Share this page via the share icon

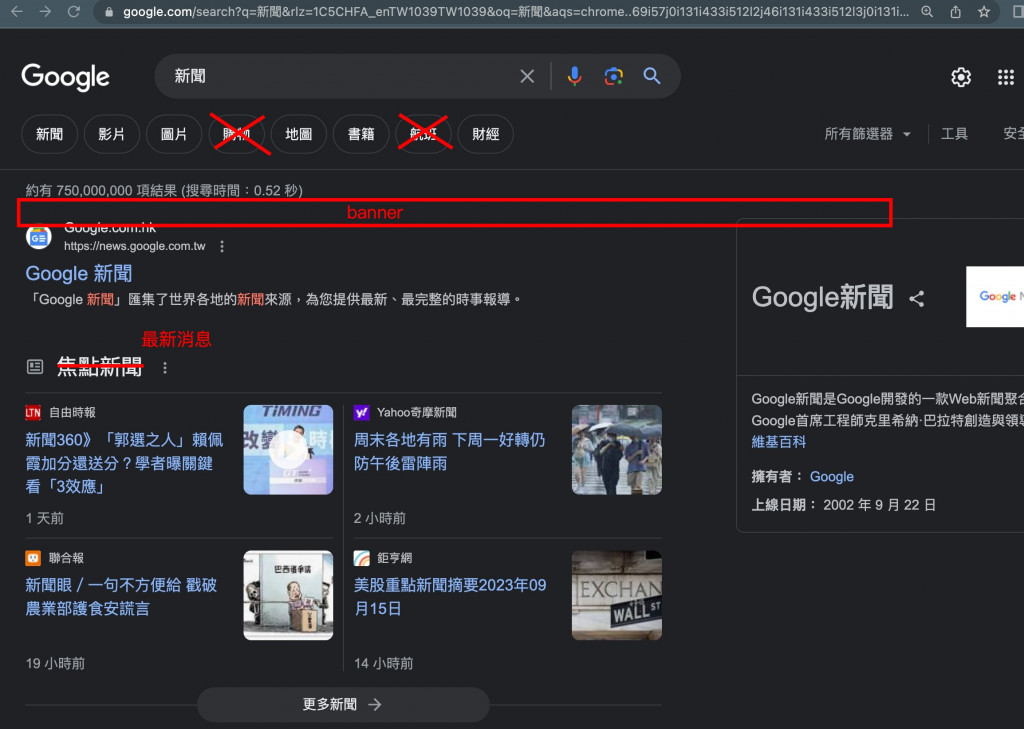tap(955, 12)
